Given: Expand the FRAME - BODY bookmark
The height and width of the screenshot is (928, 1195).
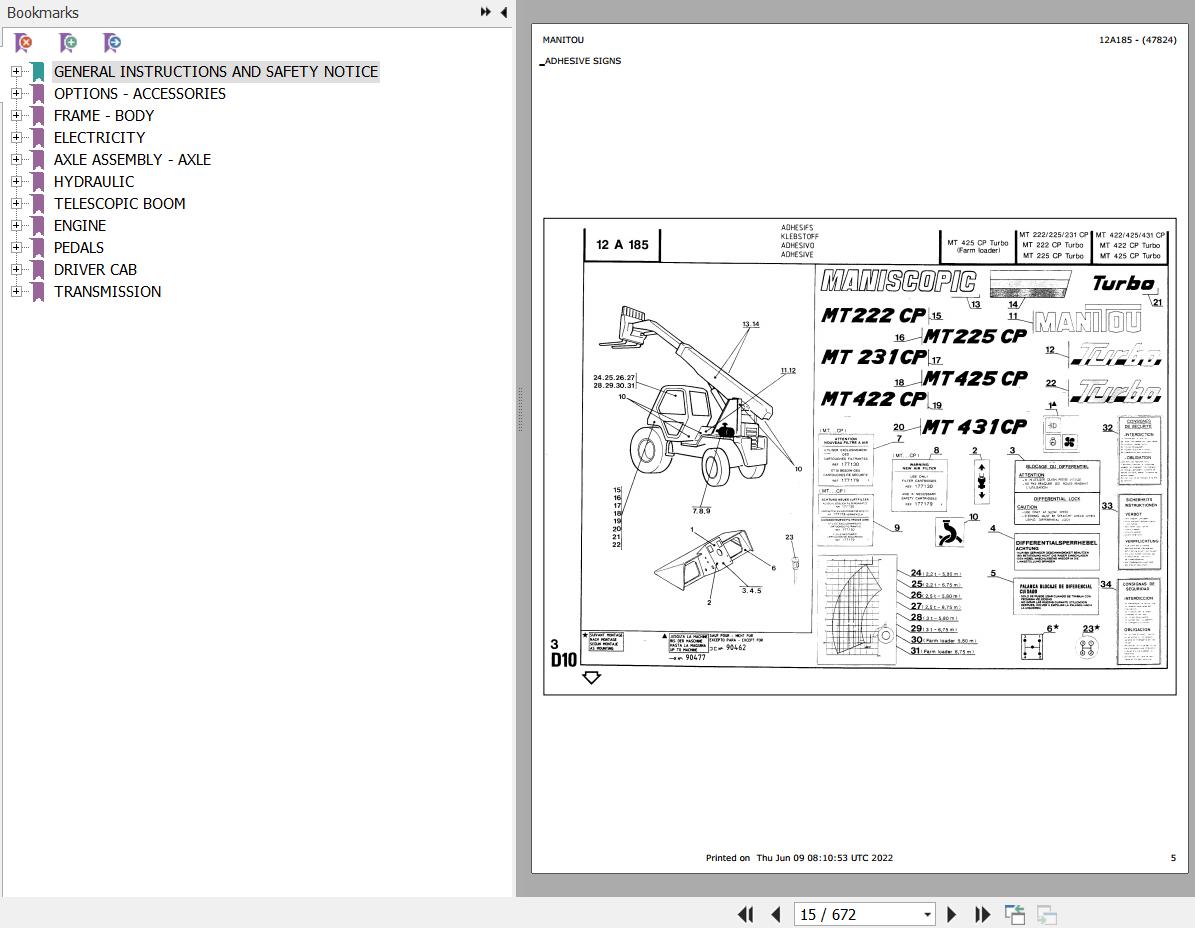Looking at the screenshot, I should [16, 116].
